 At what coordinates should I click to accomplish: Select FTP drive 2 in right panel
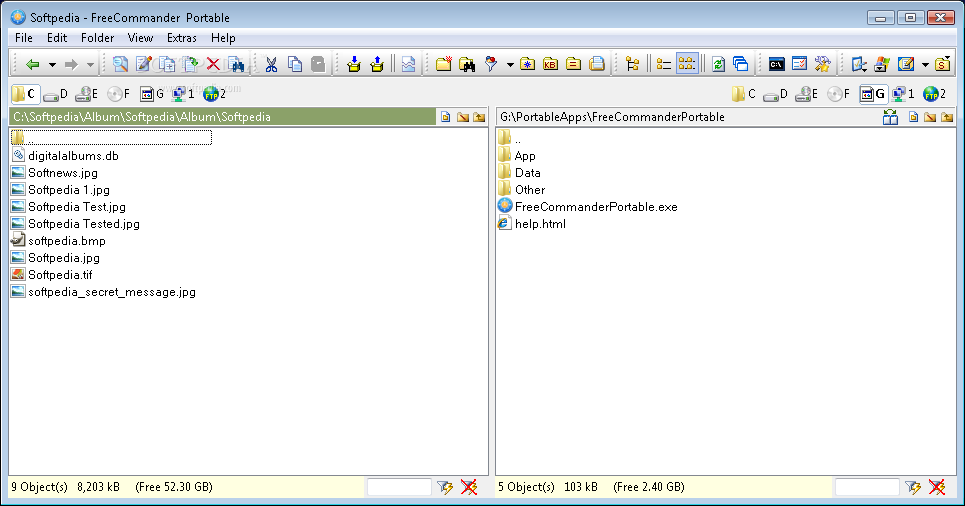[934, 94]
